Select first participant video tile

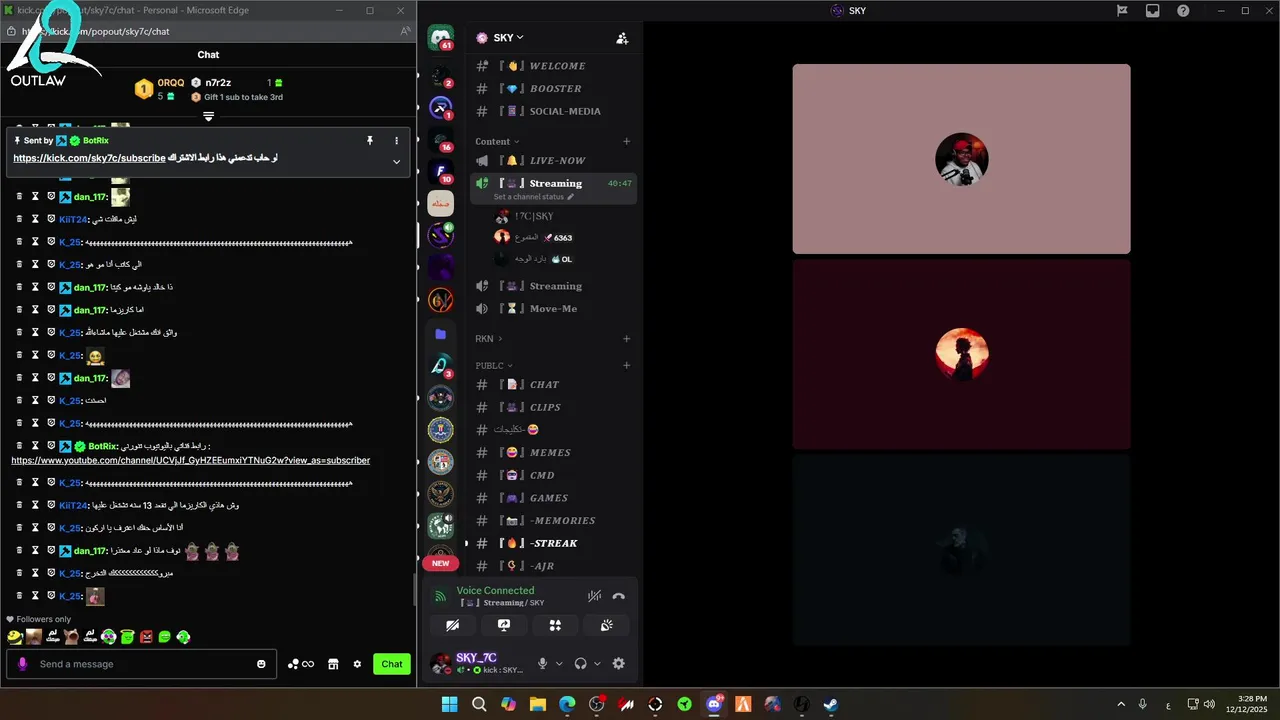[962, 159]
